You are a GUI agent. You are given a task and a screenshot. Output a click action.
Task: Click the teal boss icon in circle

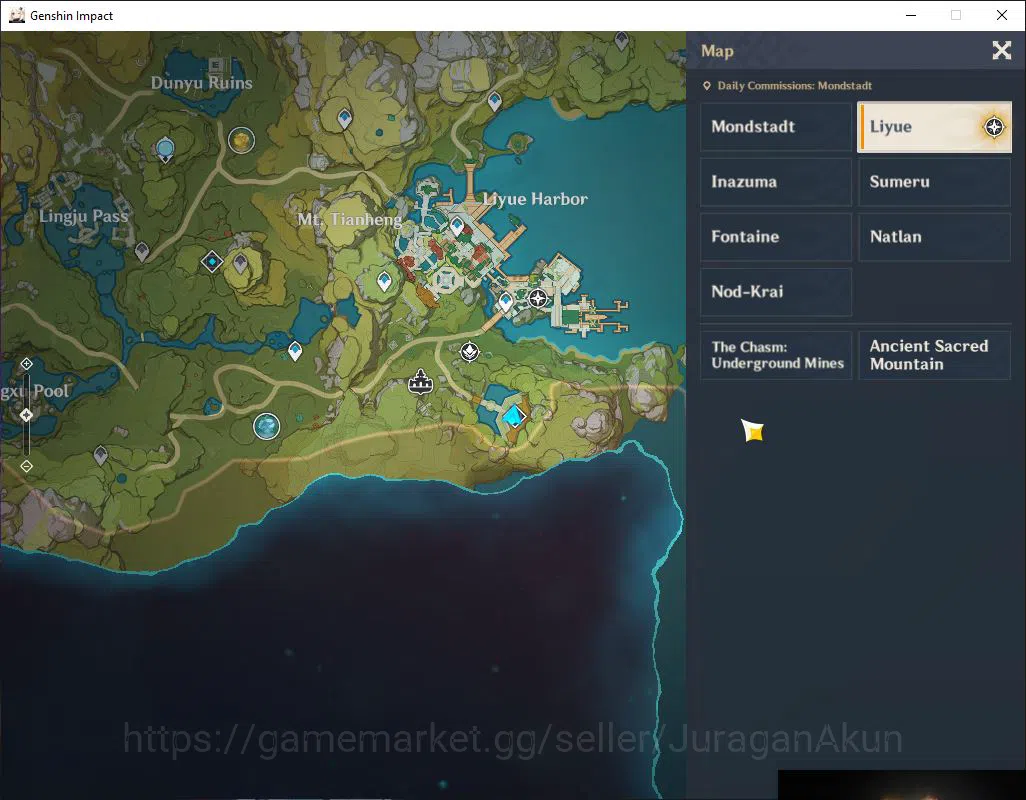(x=266, y=427)
